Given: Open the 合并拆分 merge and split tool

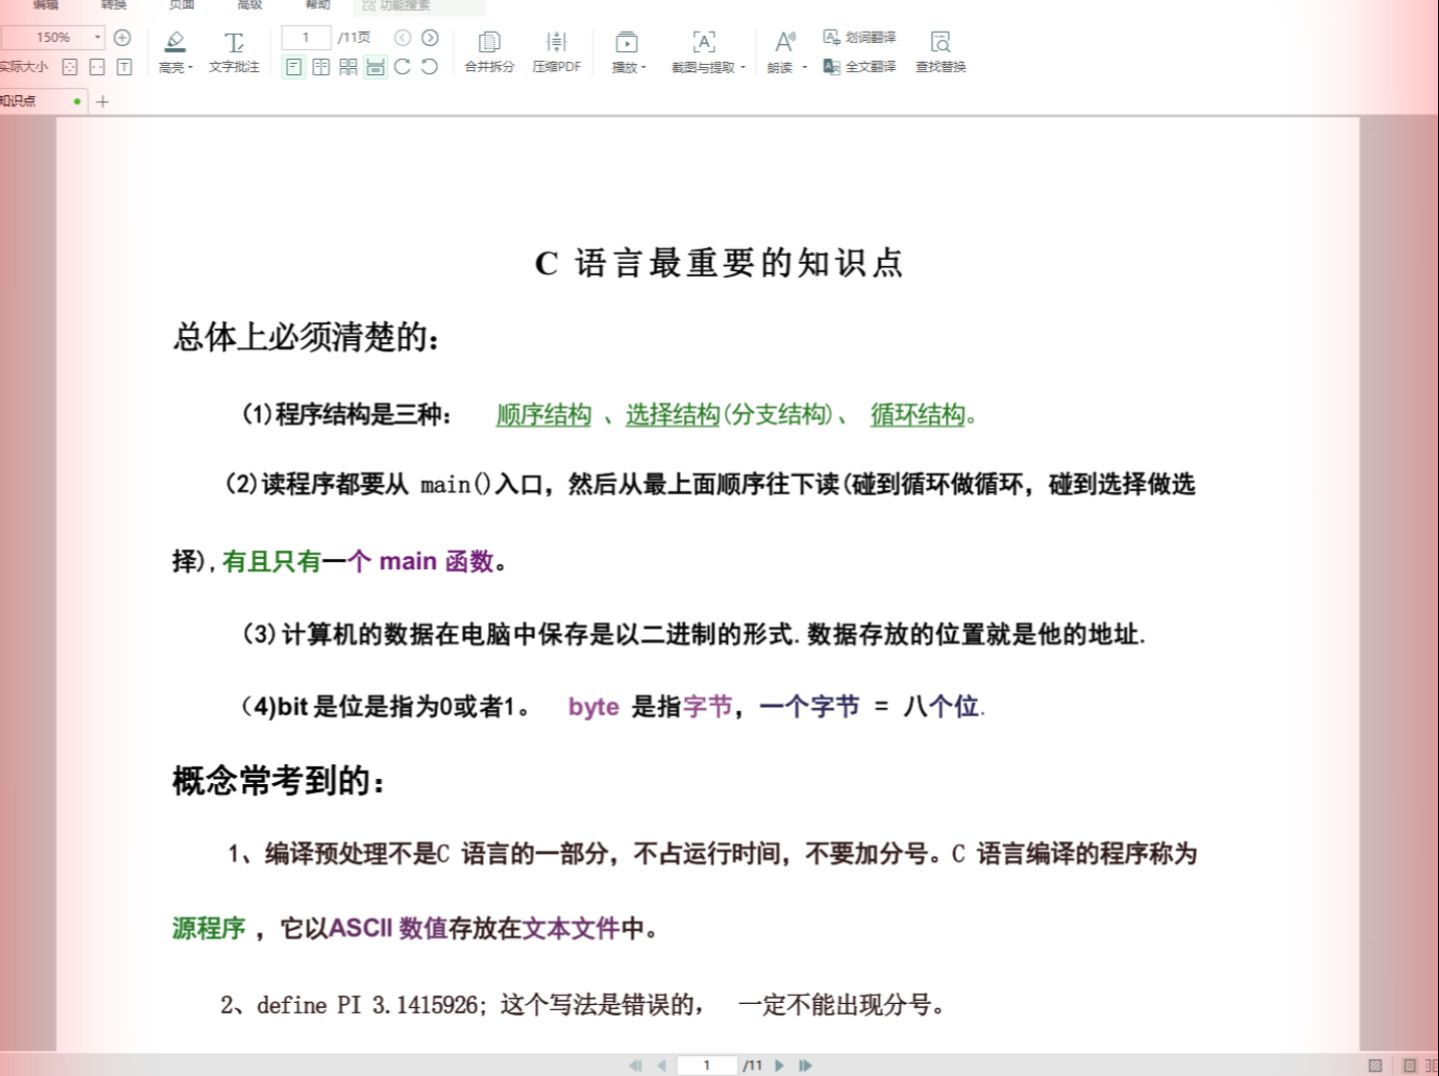Looking at the screenshot, I should pyautogui.click(x=489, y=52).
